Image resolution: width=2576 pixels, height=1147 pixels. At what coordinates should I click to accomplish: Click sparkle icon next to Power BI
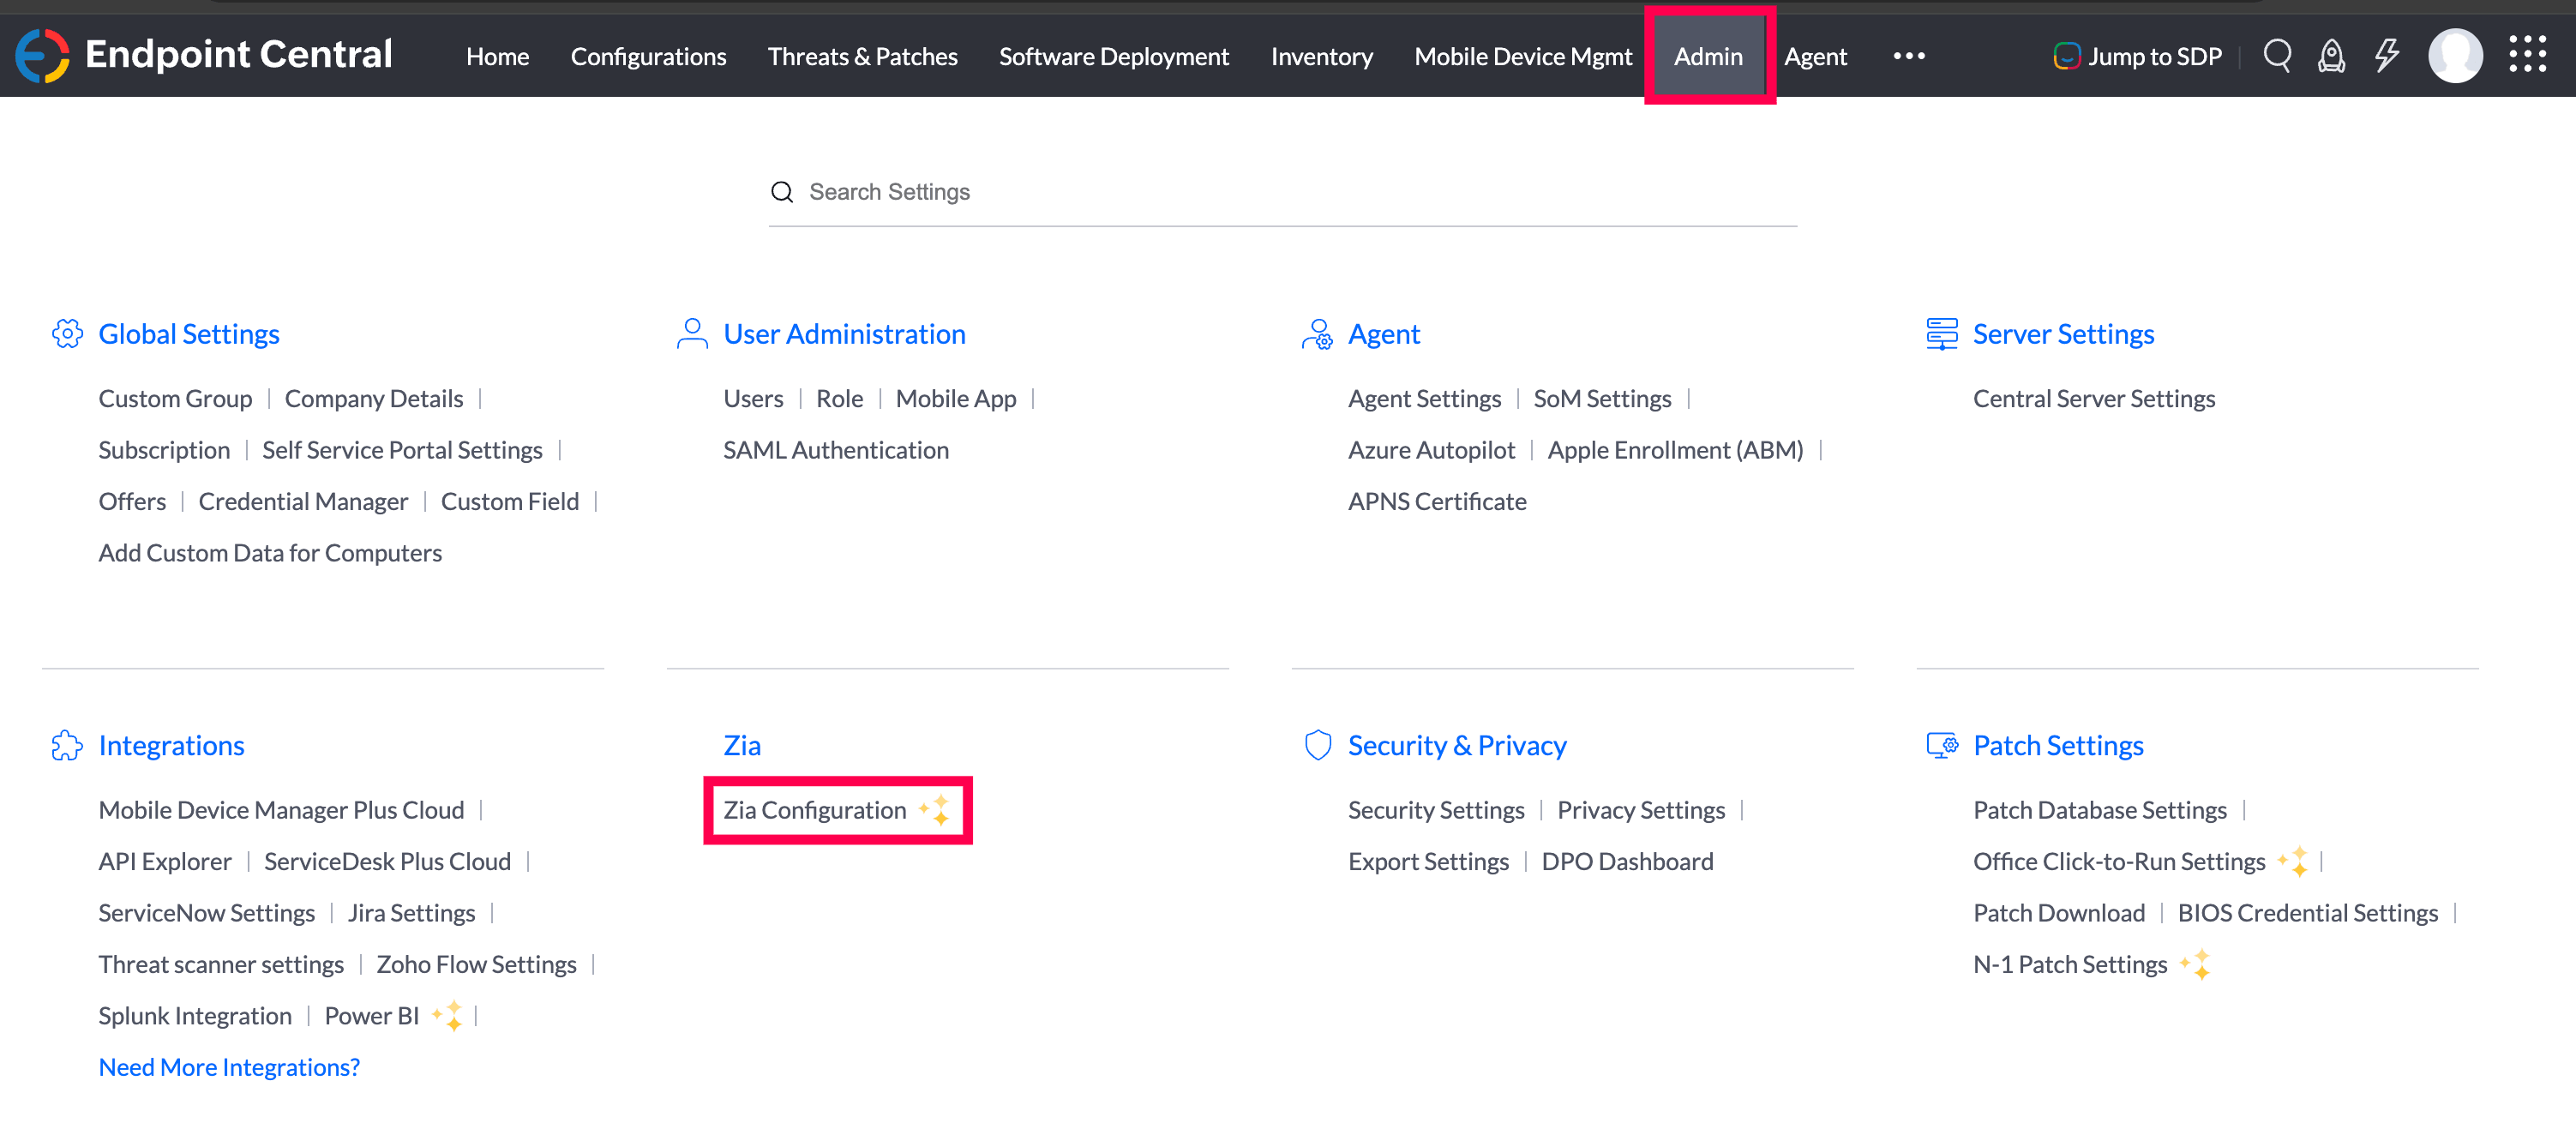click(448, 1015)
